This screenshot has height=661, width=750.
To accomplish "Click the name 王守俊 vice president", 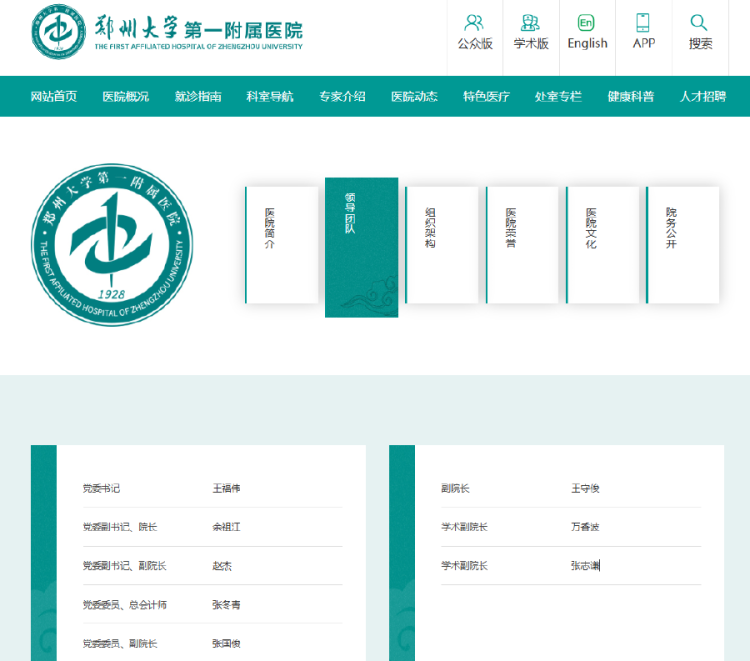I will click(585, 489).
